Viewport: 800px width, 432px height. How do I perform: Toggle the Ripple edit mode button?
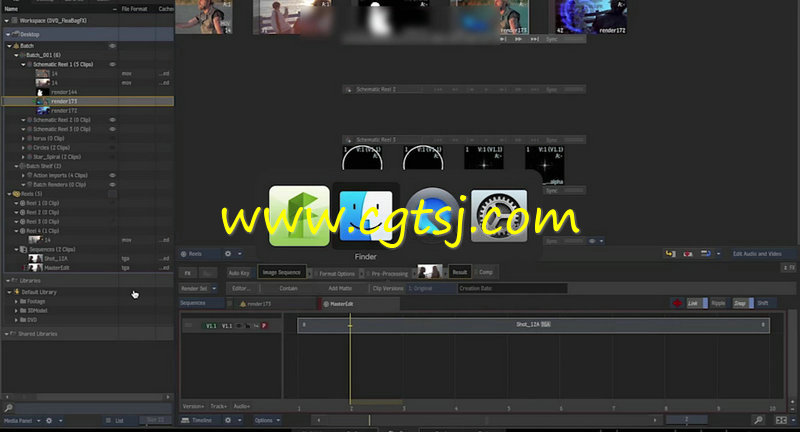718,303
